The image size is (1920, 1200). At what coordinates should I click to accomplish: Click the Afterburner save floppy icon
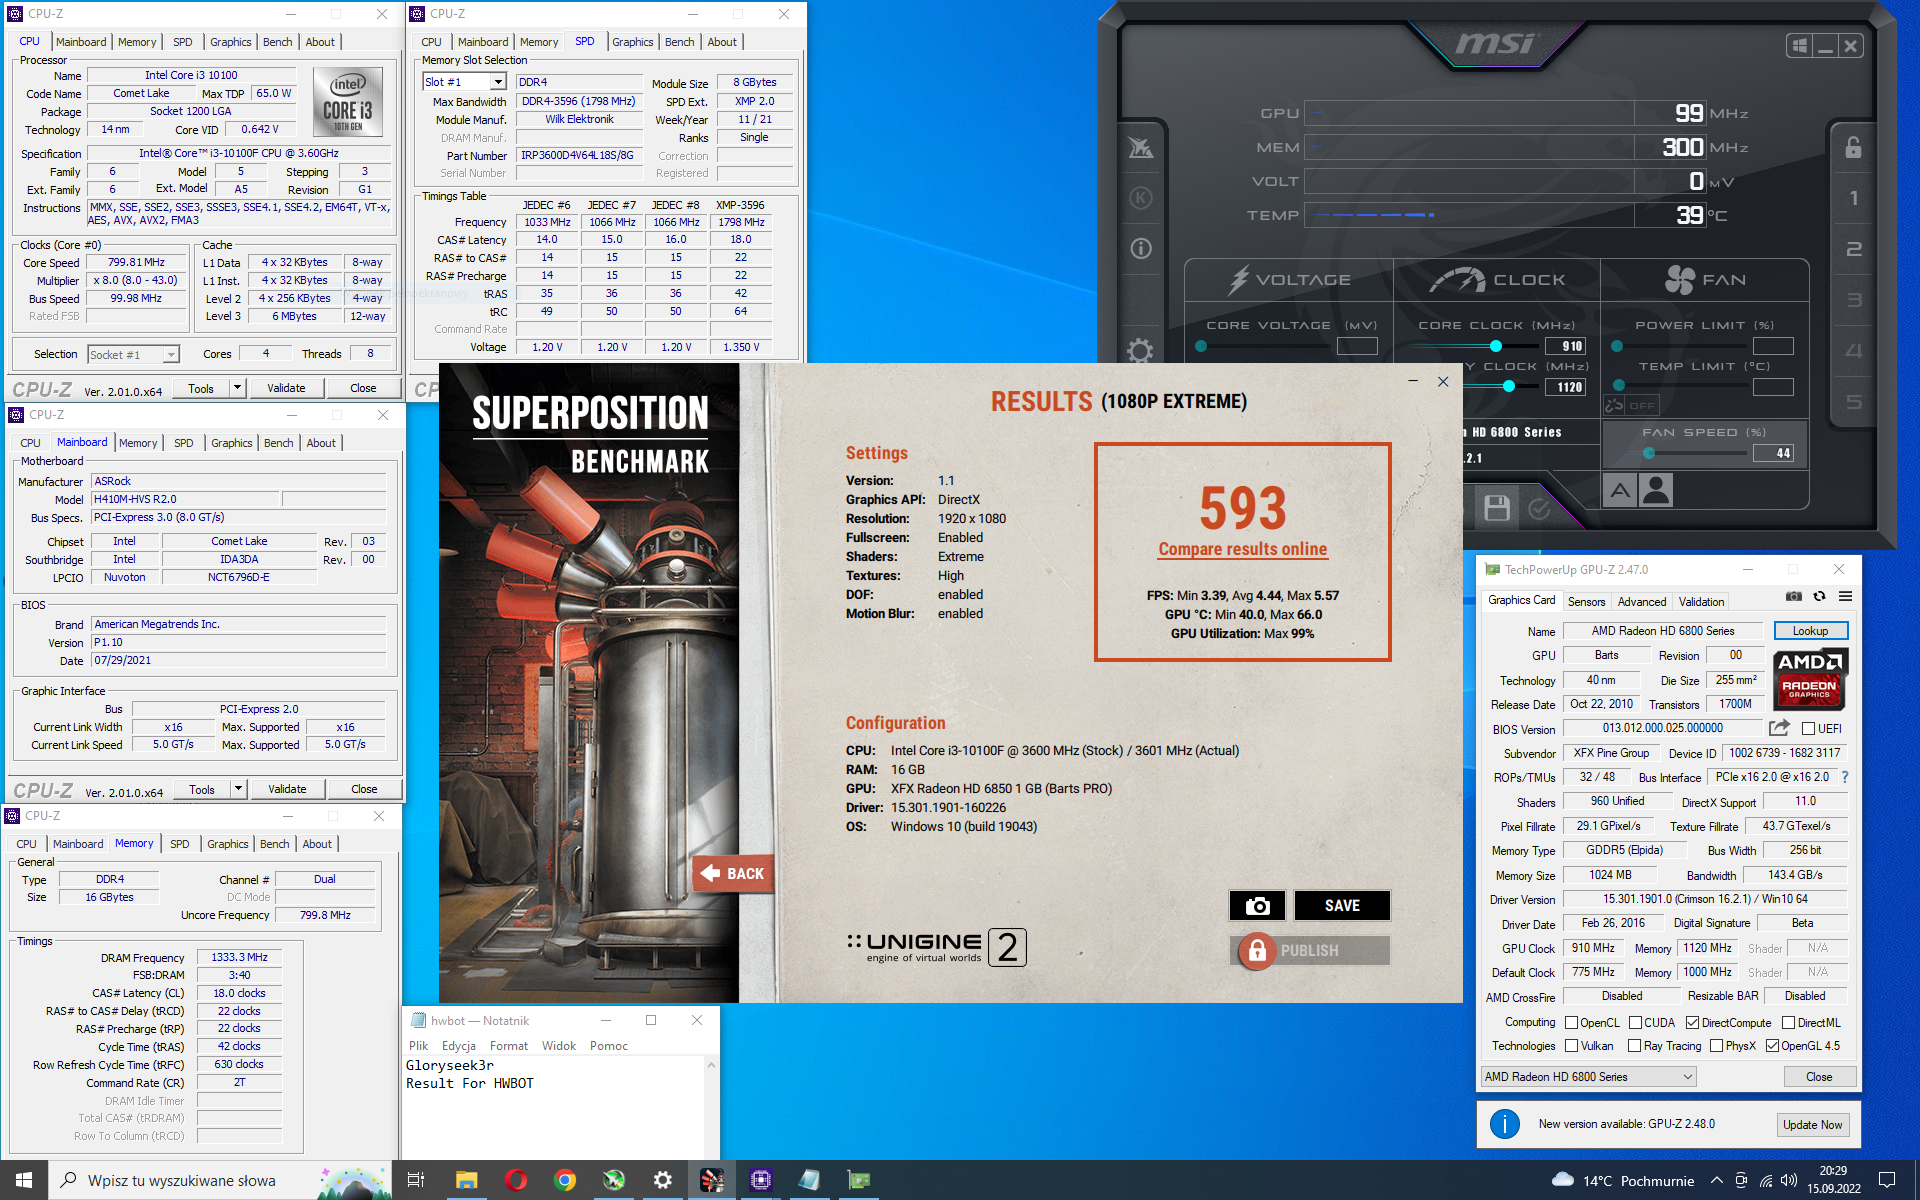point(1497,508)
